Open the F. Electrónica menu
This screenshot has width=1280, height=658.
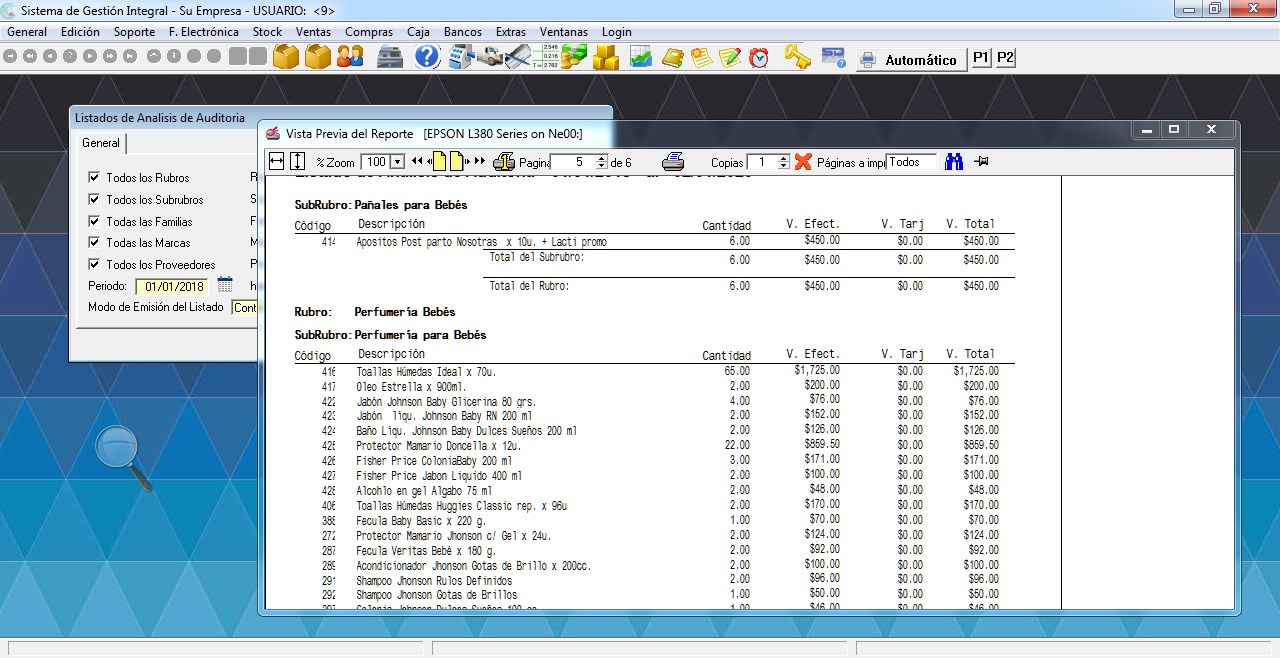(x=203, y=32)
